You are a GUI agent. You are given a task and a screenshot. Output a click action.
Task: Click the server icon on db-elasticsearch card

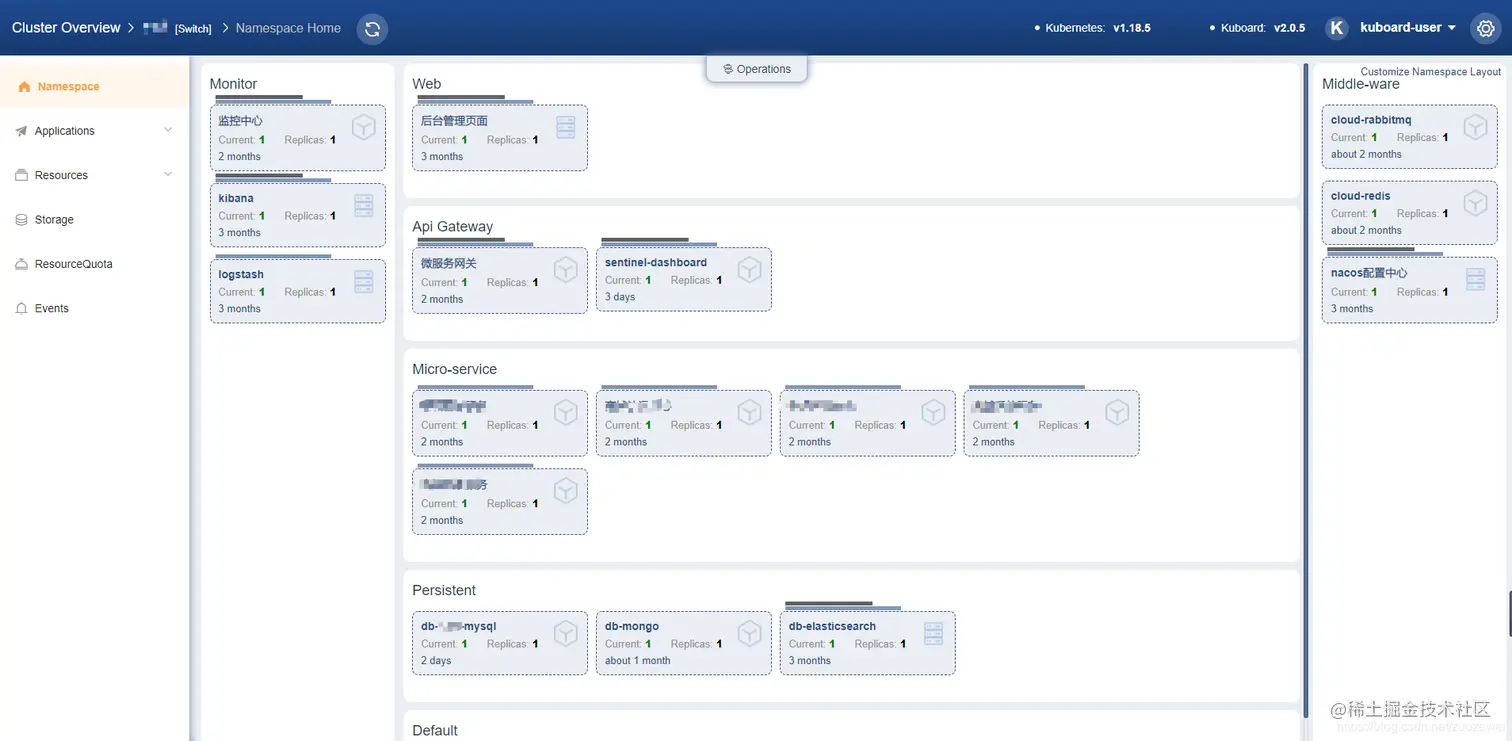pyautogui.click(x=933, y=633)
